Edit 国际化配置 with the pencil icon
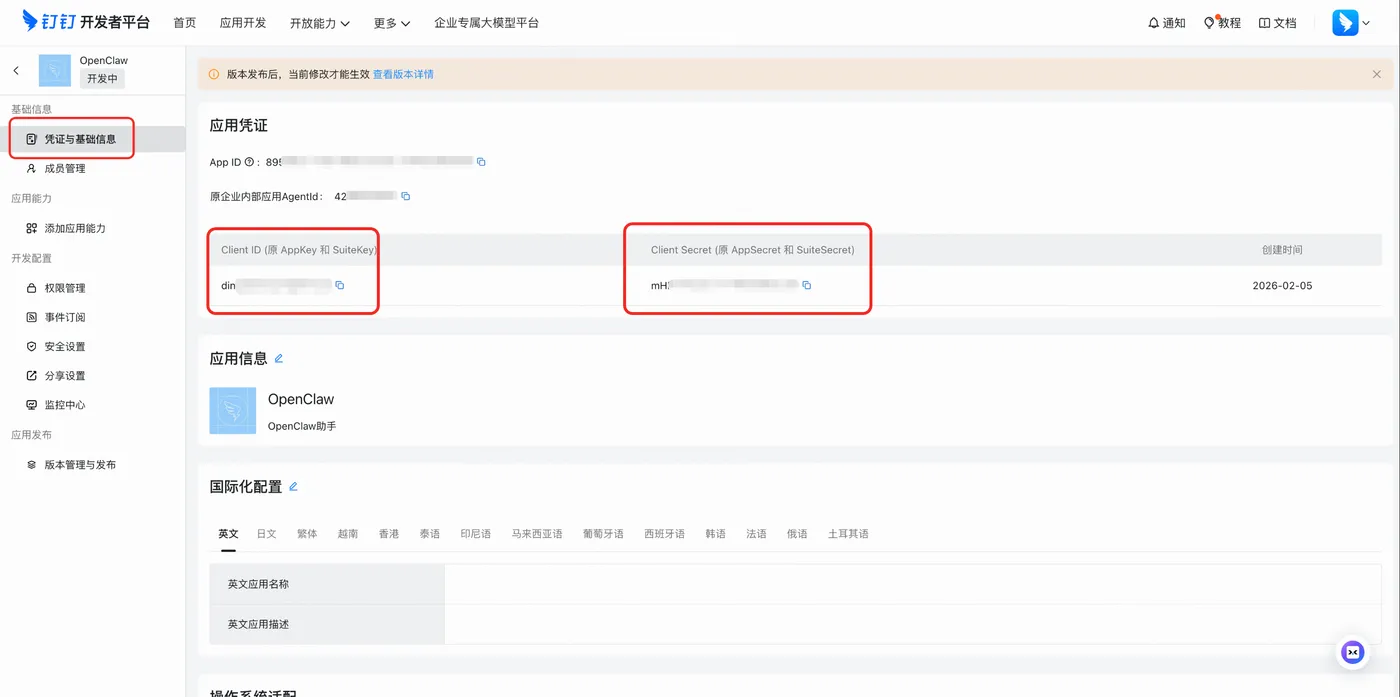Screen dimensions: 1400x697 [293, 487]
